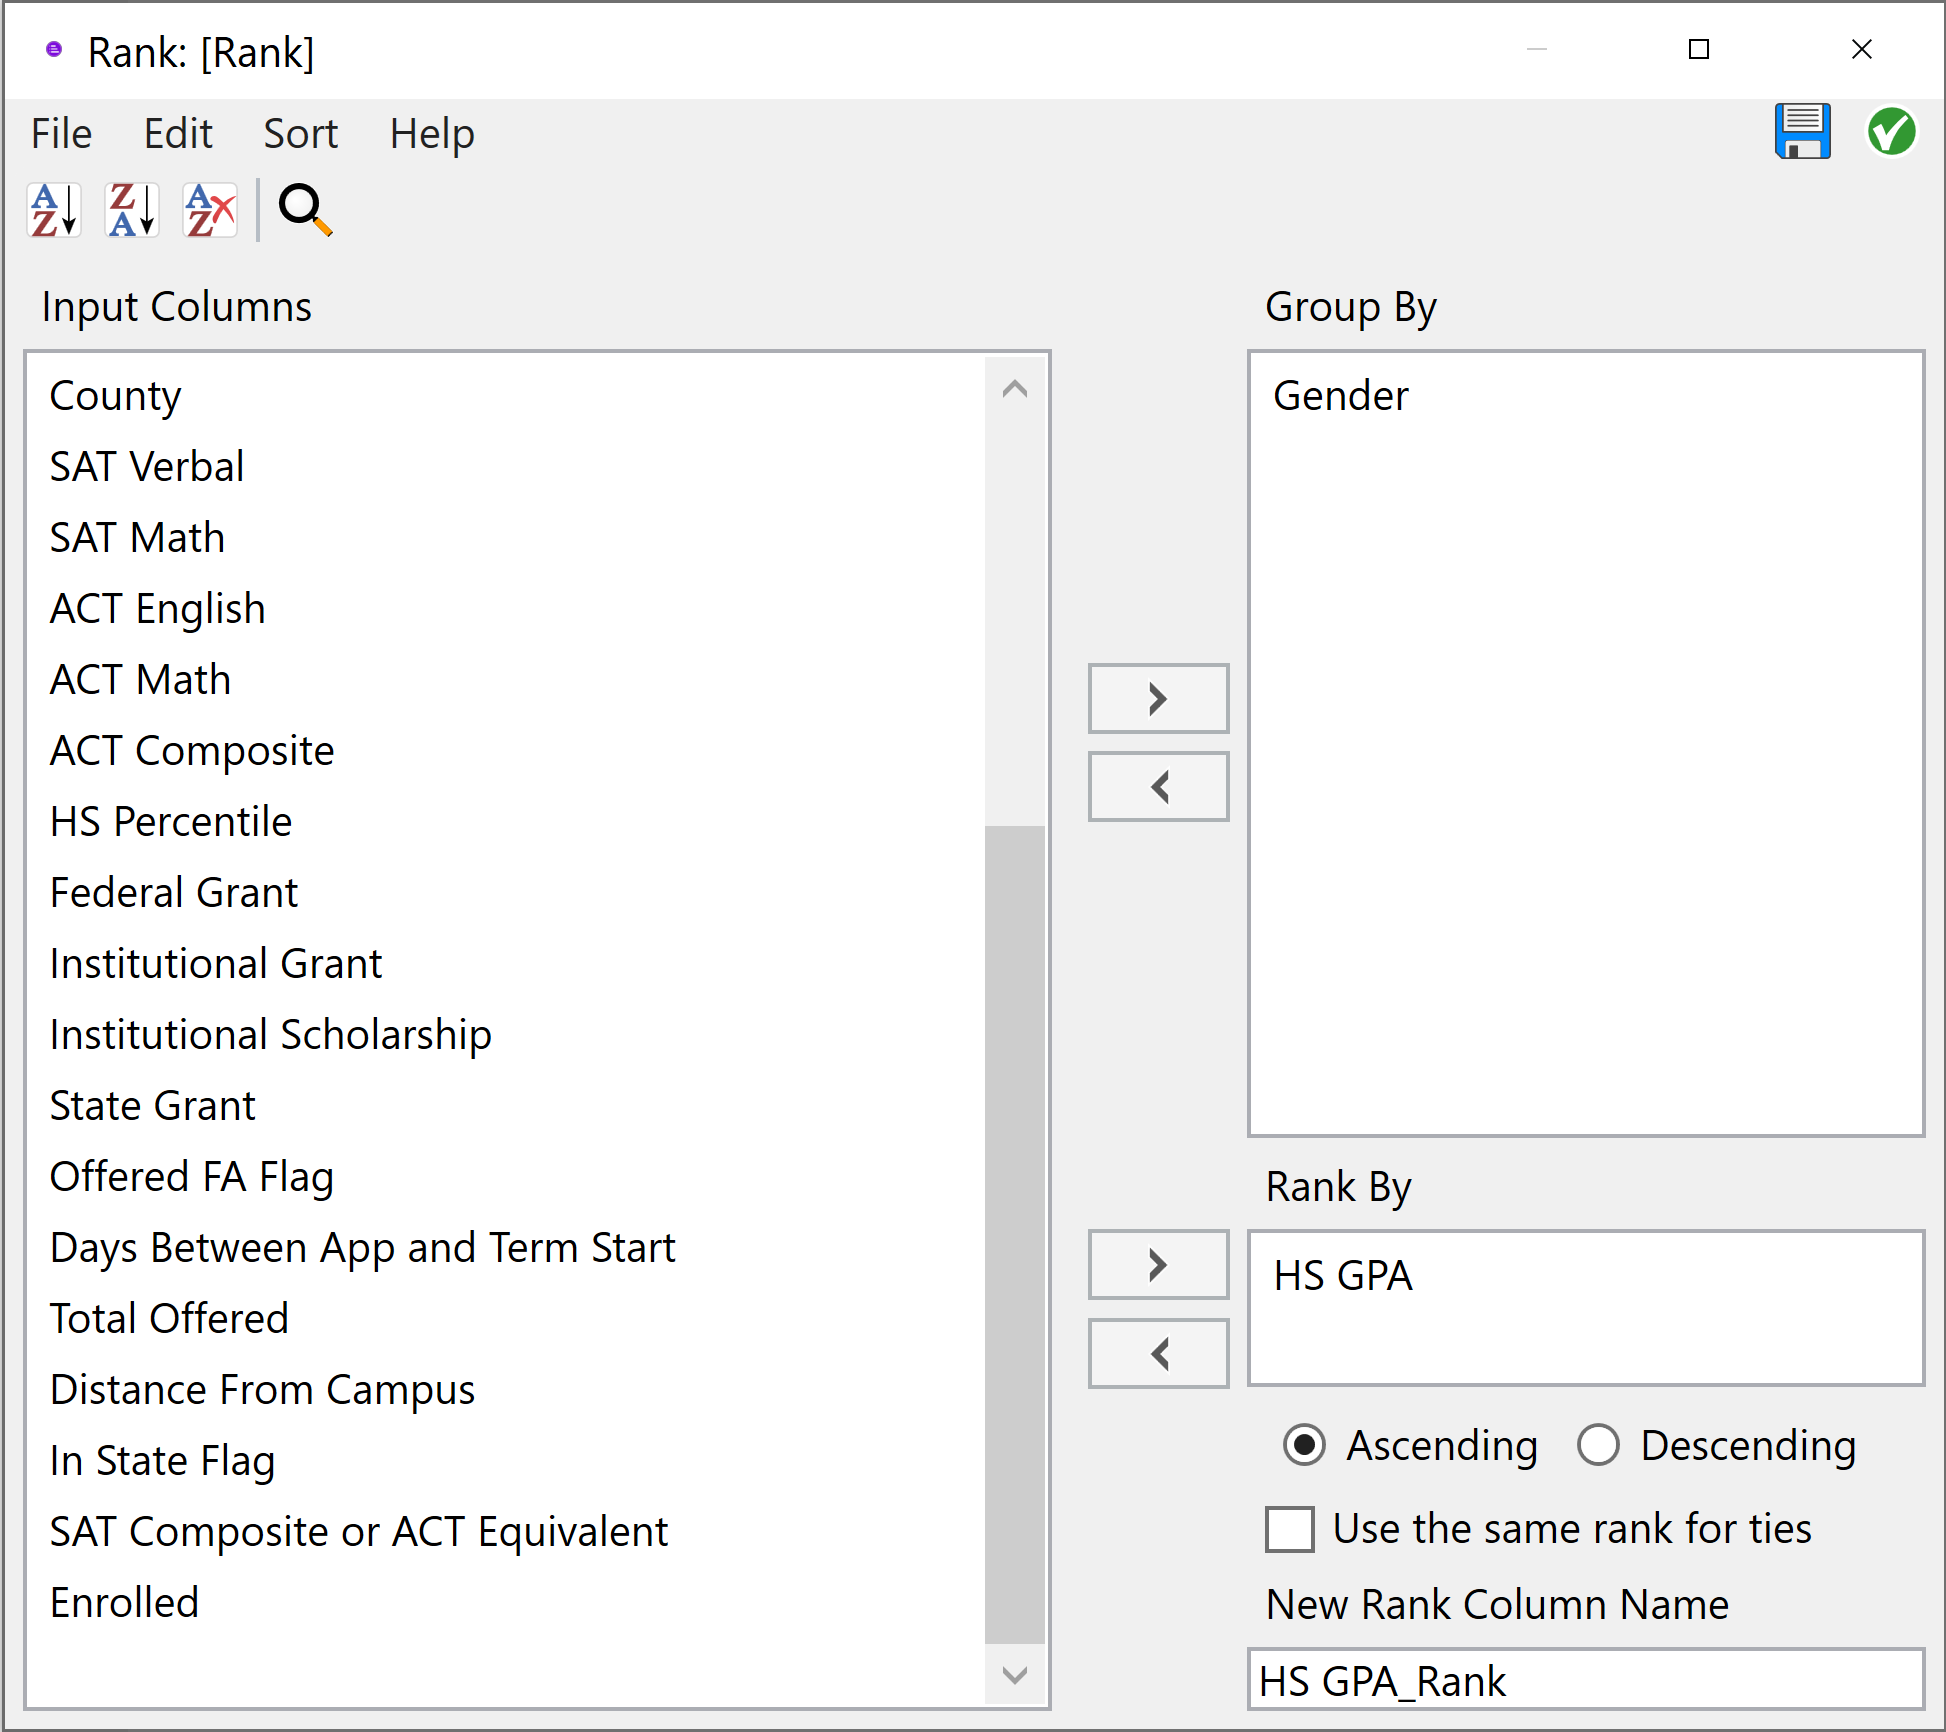Clear the column sort order
This screenshot has width=1946, height=1732.
210,210
